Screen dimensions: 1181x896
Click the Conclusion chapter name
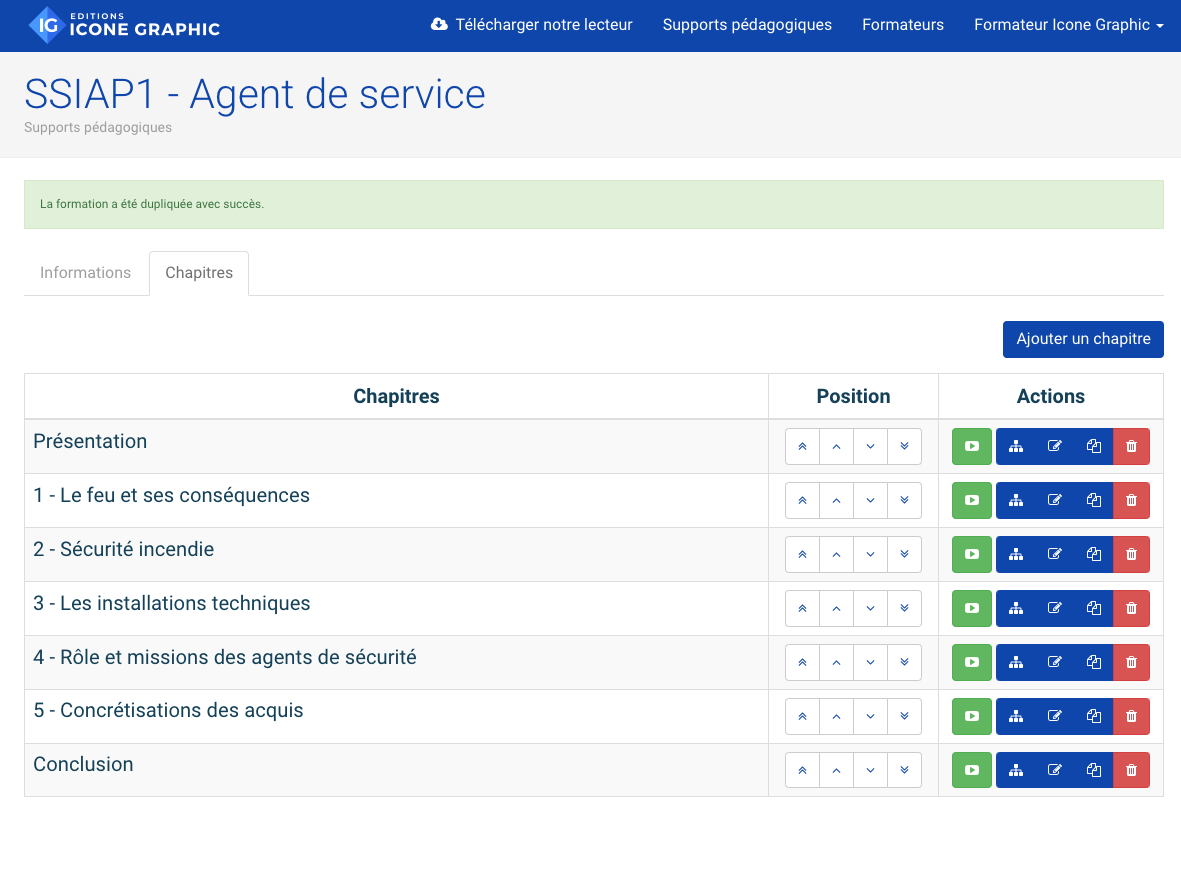coord(83,764)
